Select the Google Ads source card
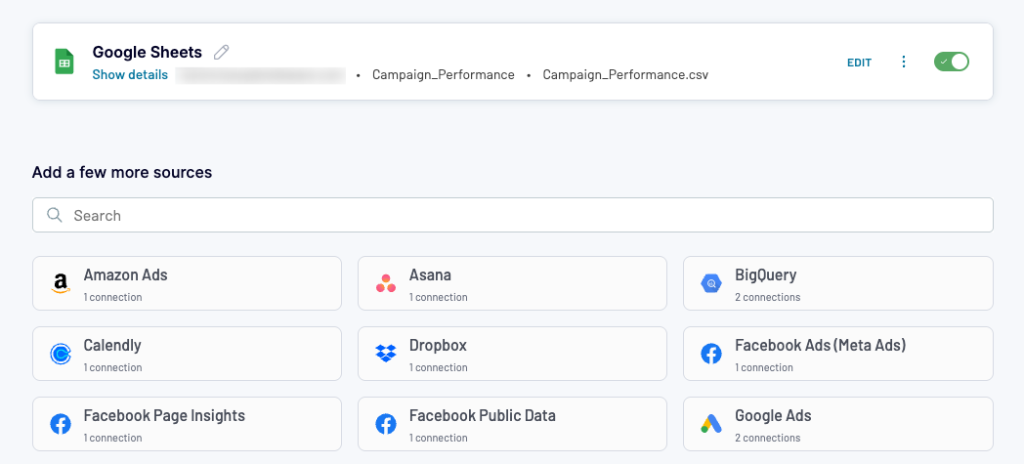 839,424
